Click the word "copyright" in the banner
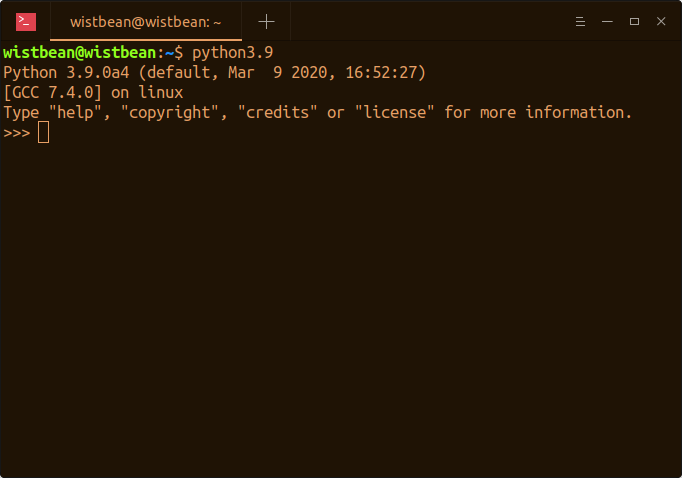Viewport: 682px width, 478px height. [x=170, y=113]
